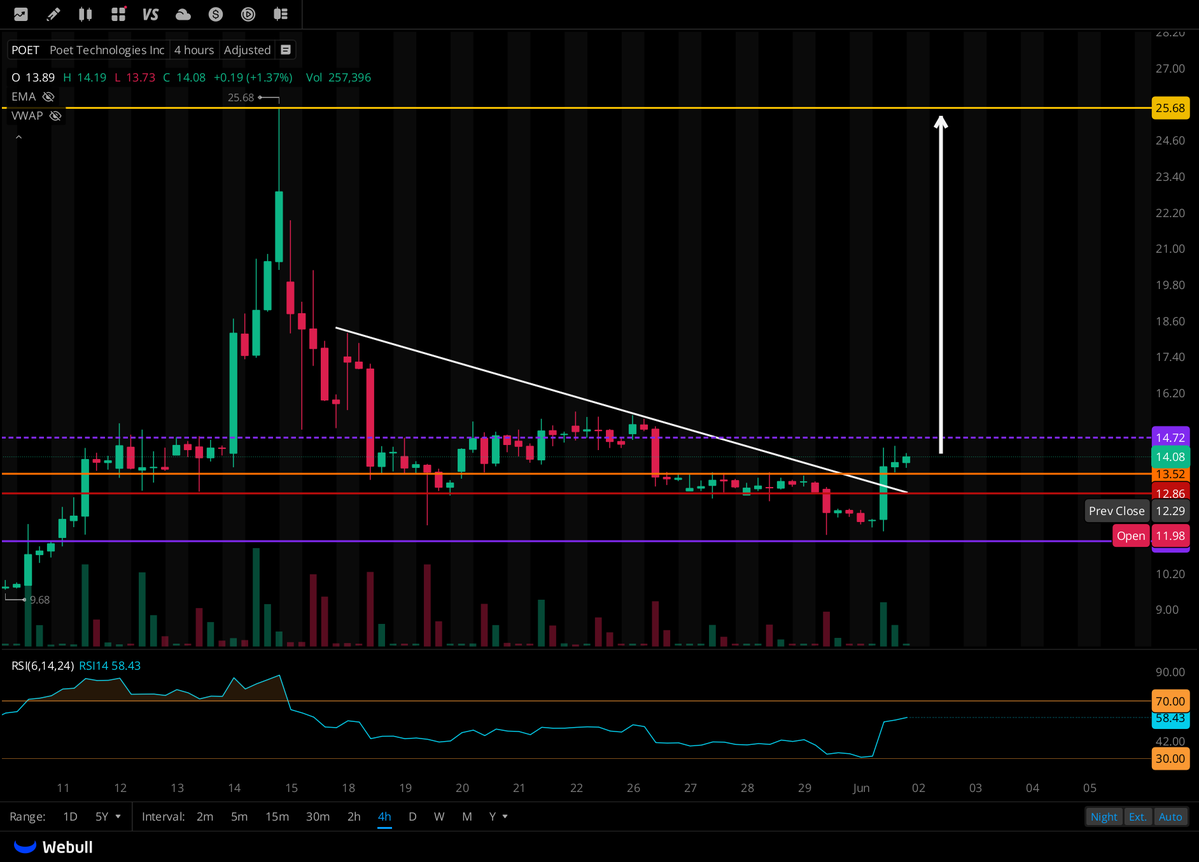Click the POET ticker symbol

[x=25, y=50]
